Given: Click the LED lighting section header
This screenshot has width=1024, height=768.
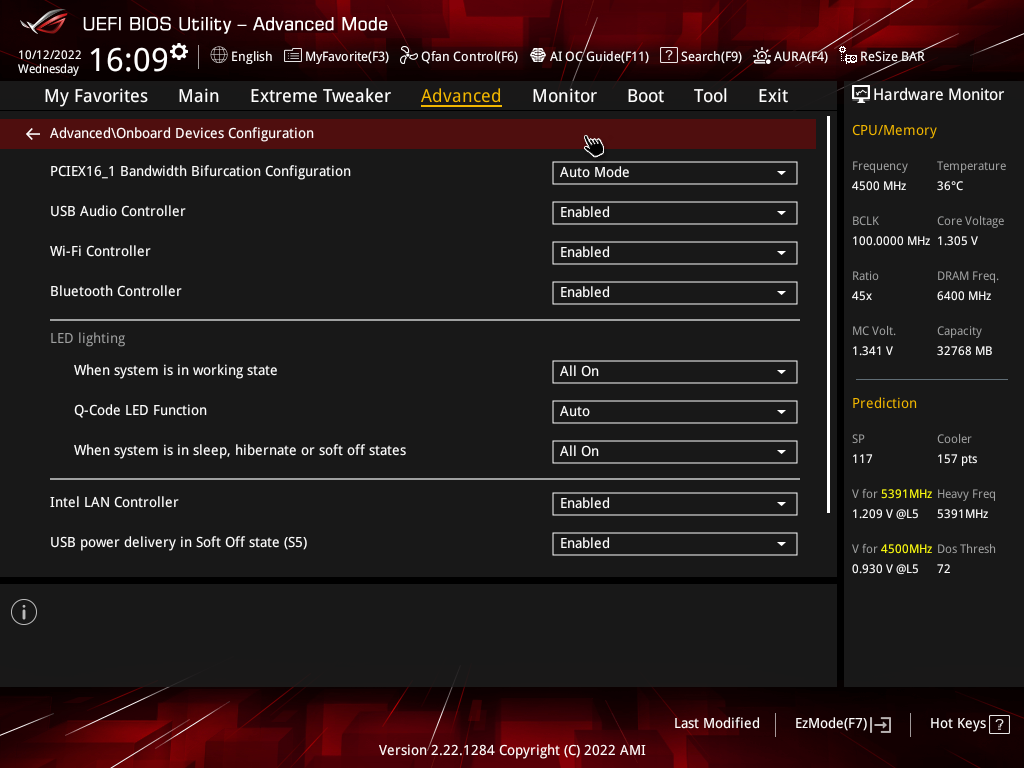Looking at the screenshot, I should point(88,338).
